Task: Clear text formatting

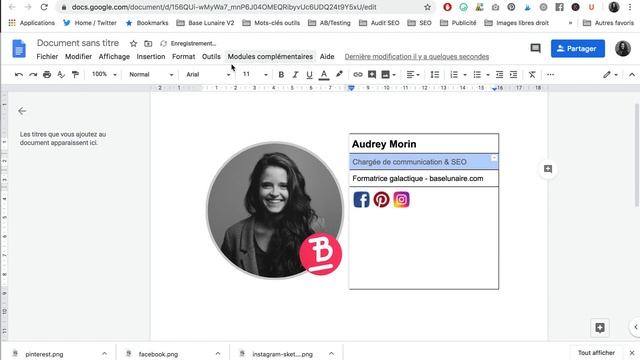Action: click(x=532, y=75)
